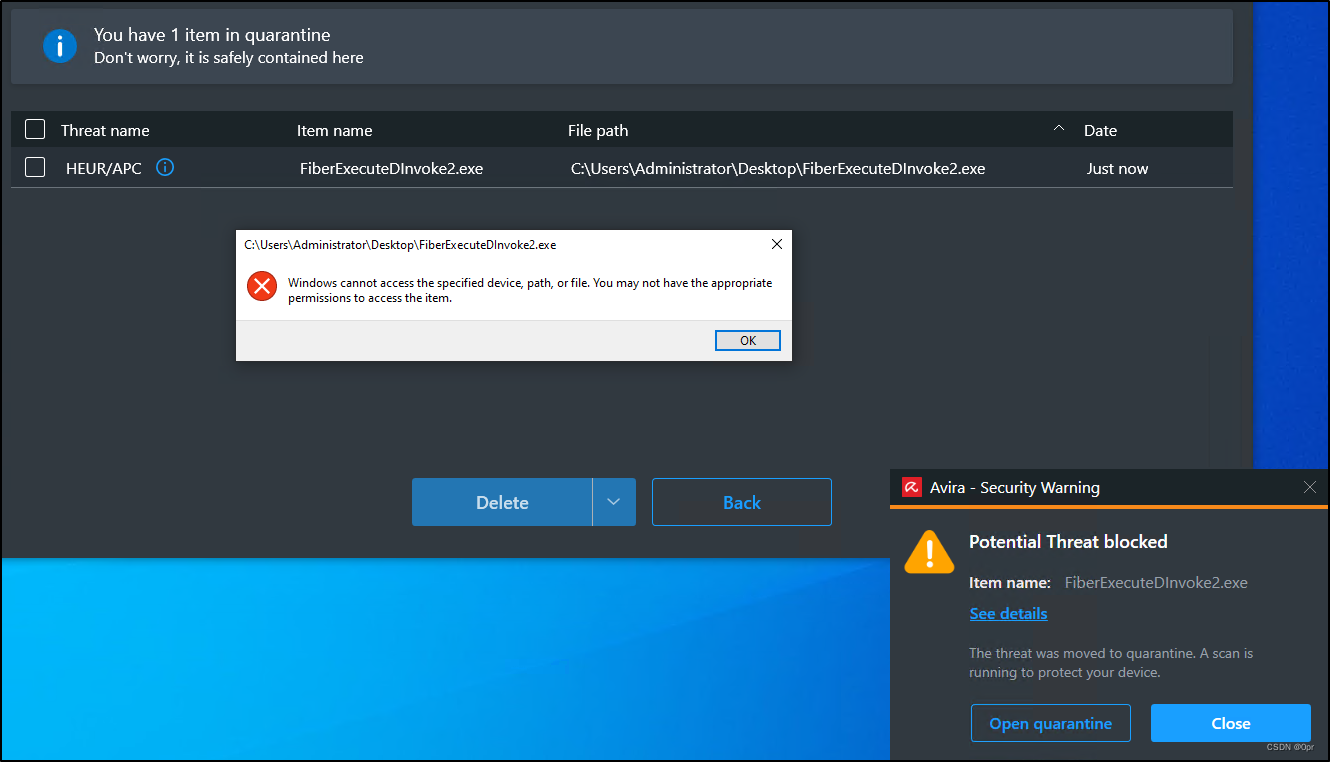Click the blue quarantine info icon

[60, 46]
